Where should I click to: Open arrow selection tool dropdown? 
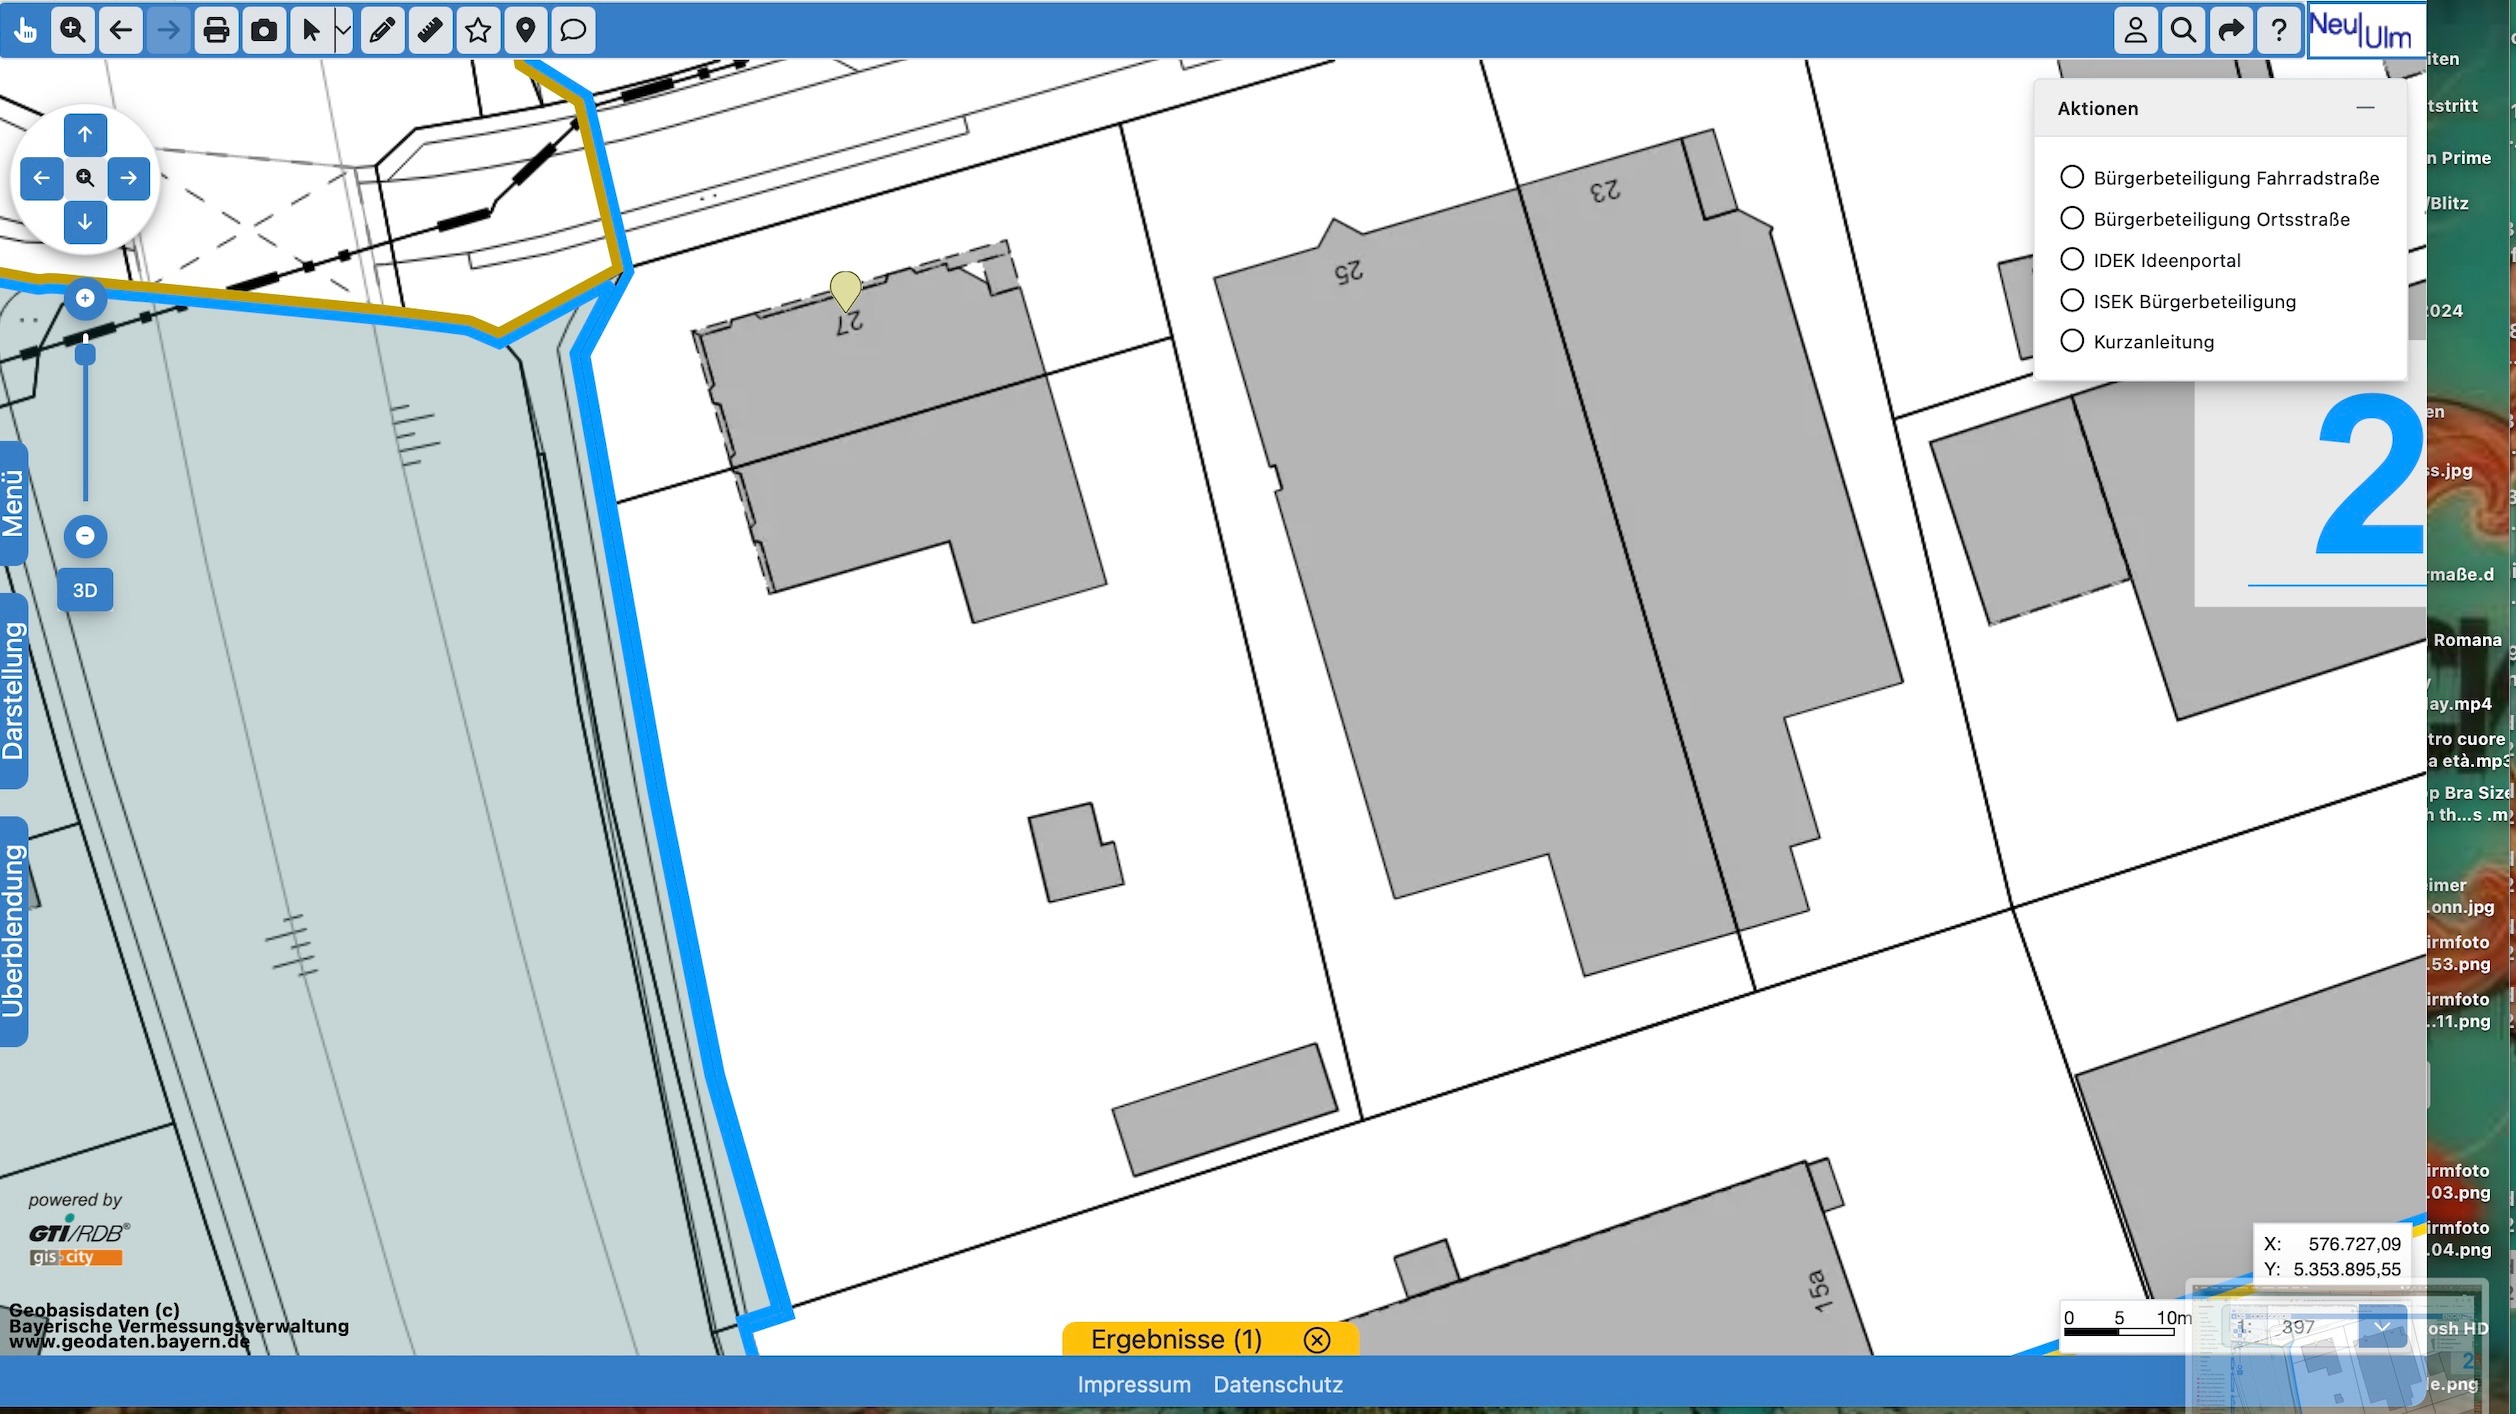pos(343,30)
